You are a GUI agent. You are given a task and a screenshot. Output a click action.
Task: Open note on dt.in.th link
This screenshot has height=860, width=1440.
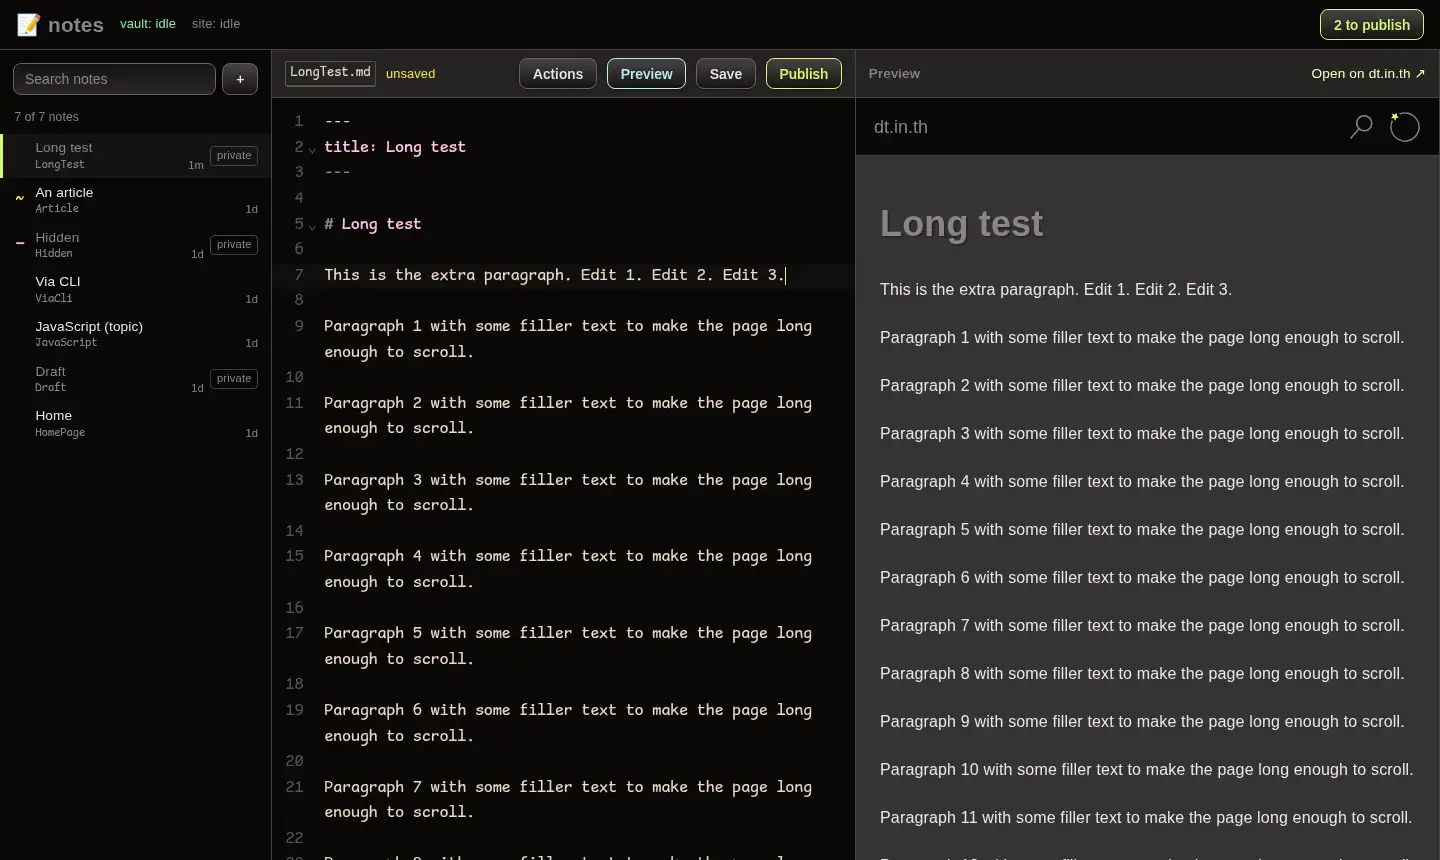1368,74
